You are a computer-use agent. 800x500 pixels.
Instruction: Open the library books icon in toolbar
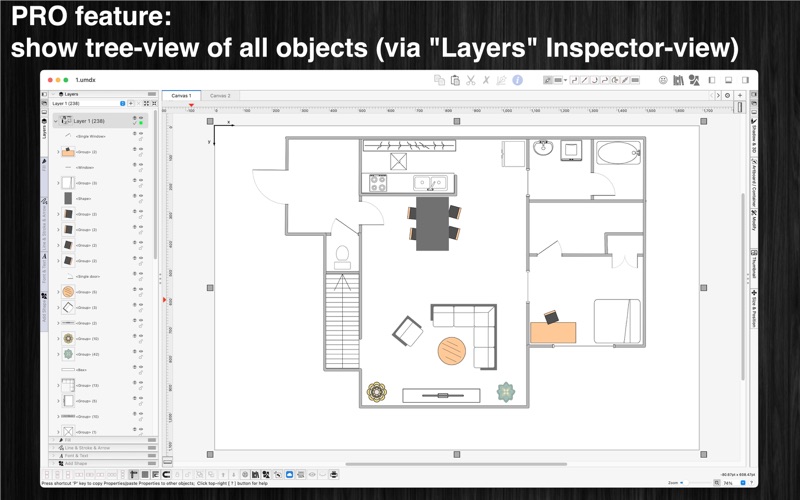pos(678,80)
